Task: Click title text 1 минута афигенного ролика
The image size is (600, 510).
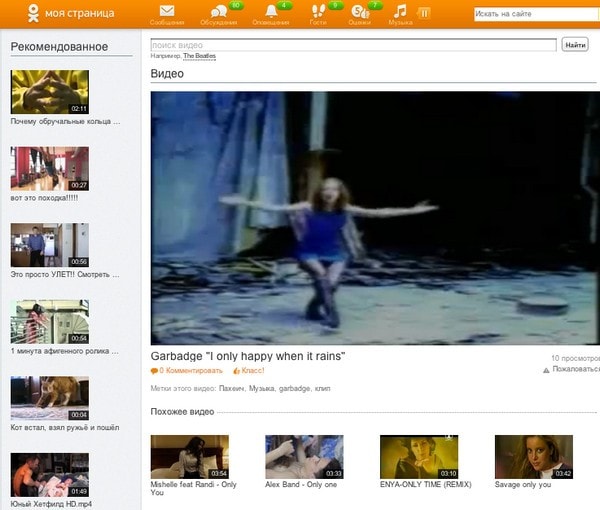Action: tap(64, 351)
